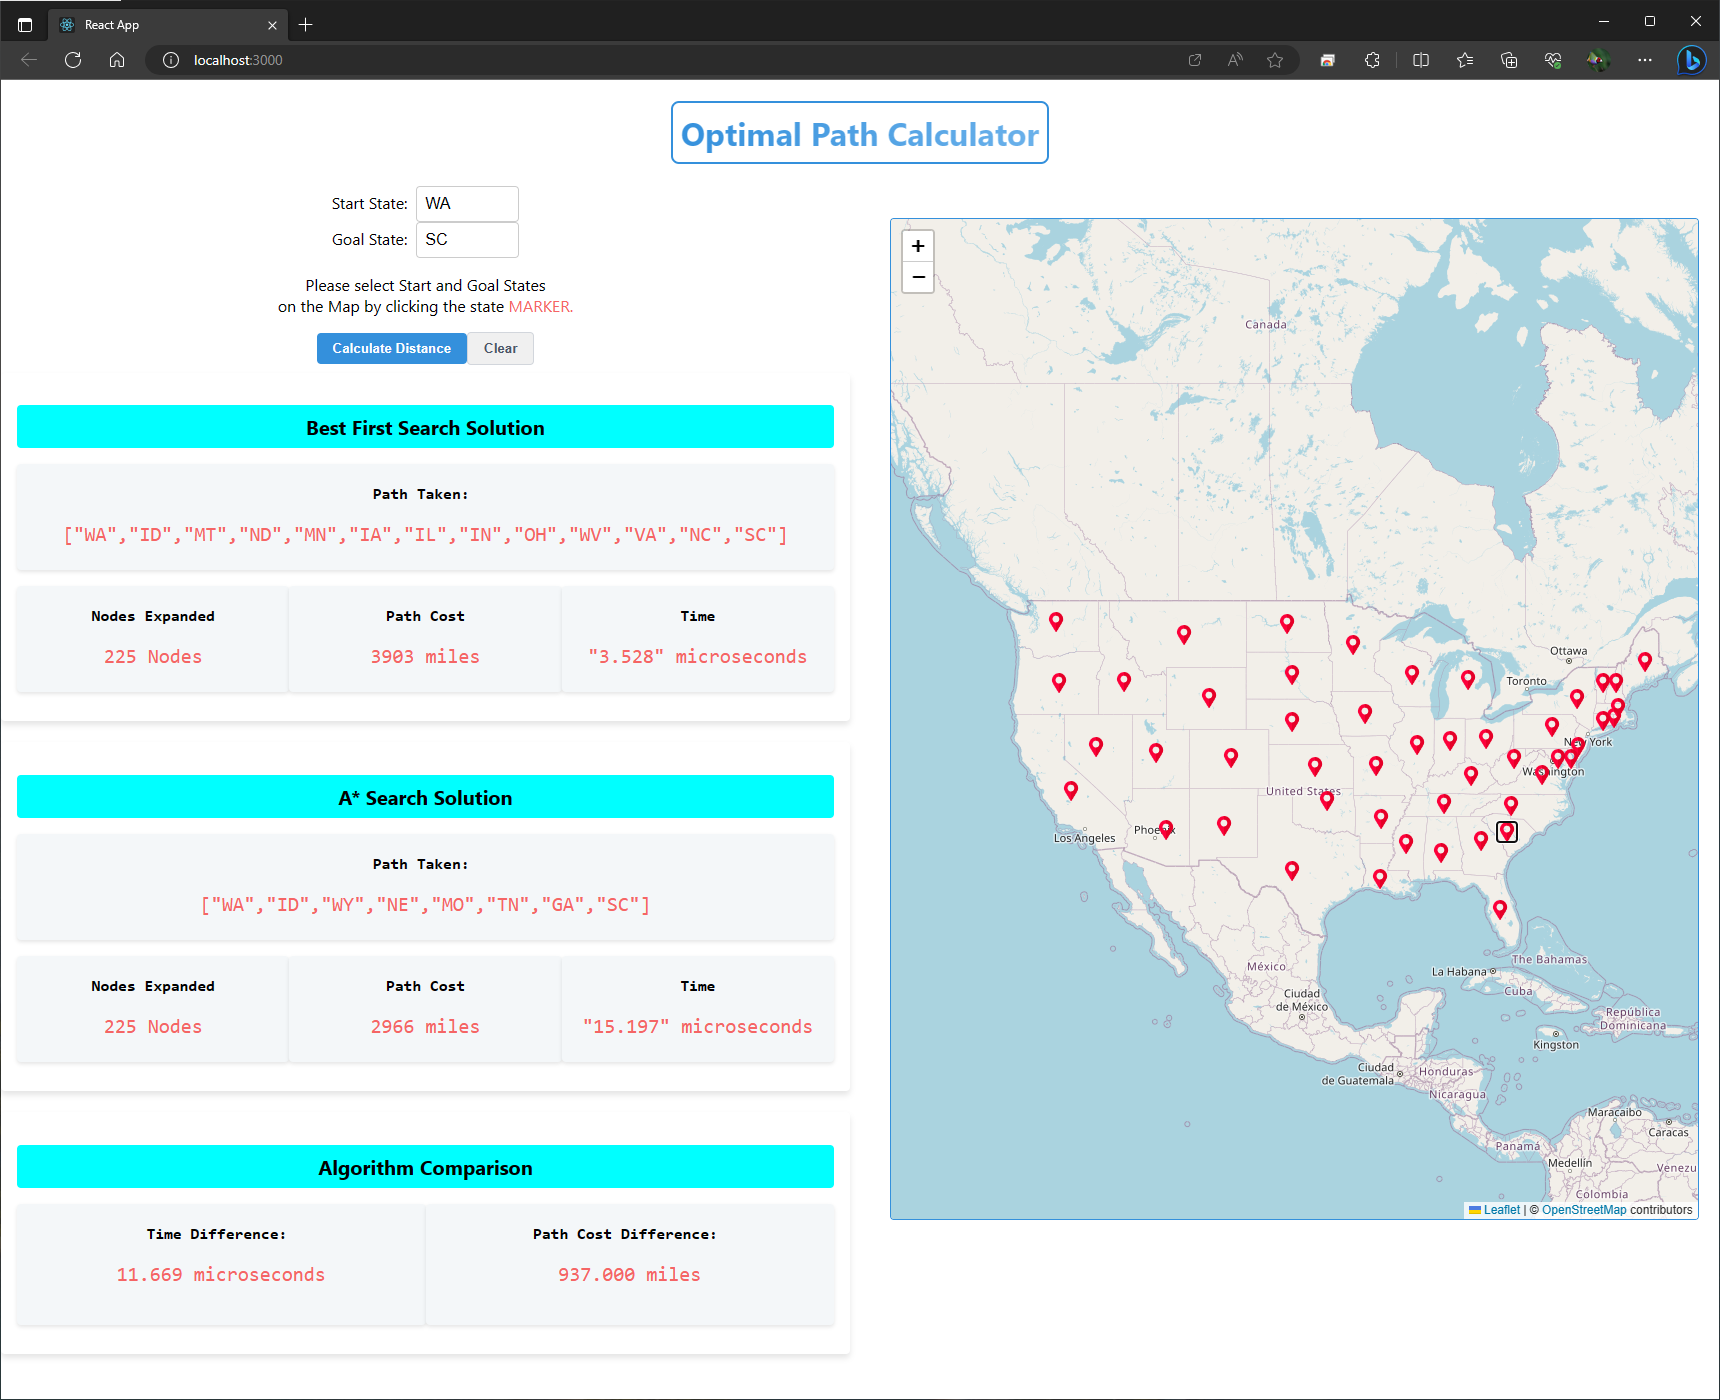
Task: Click the highlighted South Carolina marker
Action: click(x=1506, y=831)
